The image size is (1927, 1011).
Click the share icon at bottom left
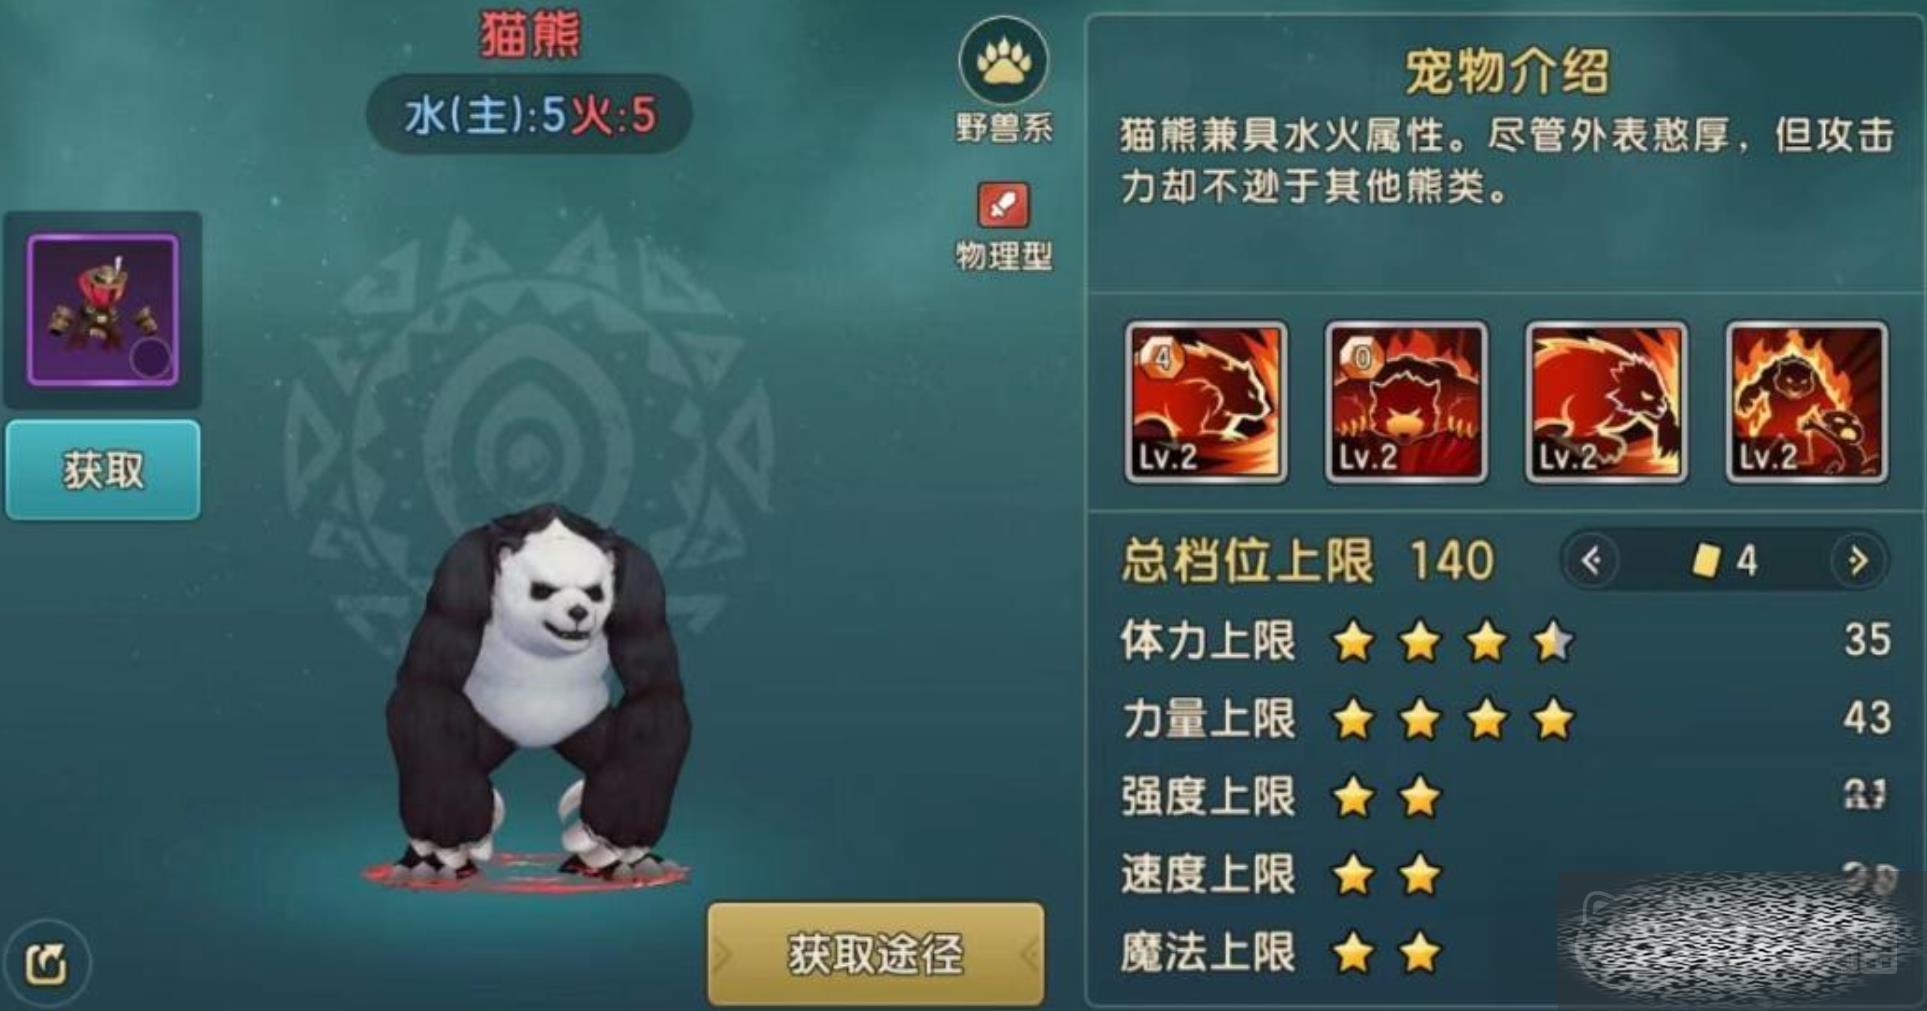[46, 964]
